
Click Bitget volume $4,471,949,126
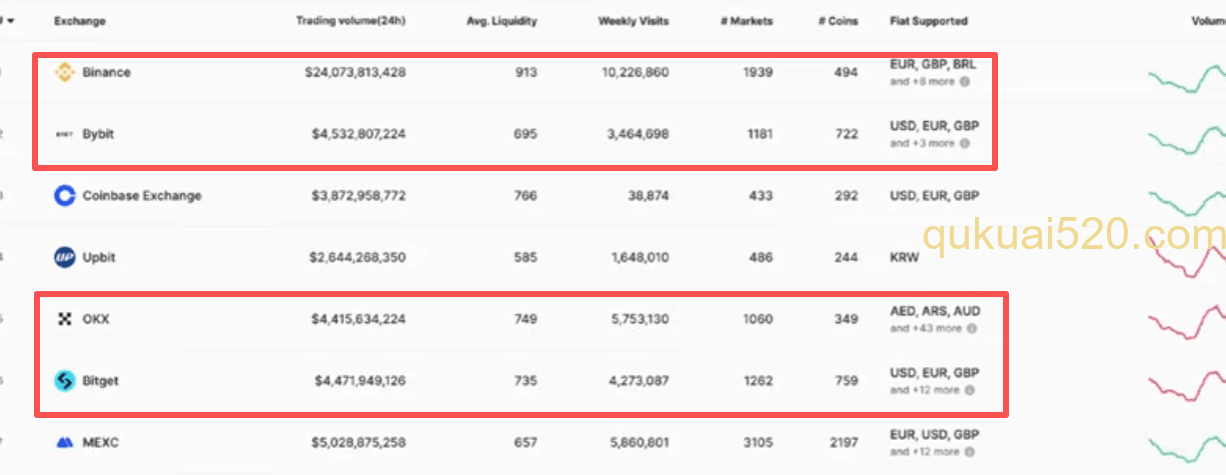[x=360, y=381]
